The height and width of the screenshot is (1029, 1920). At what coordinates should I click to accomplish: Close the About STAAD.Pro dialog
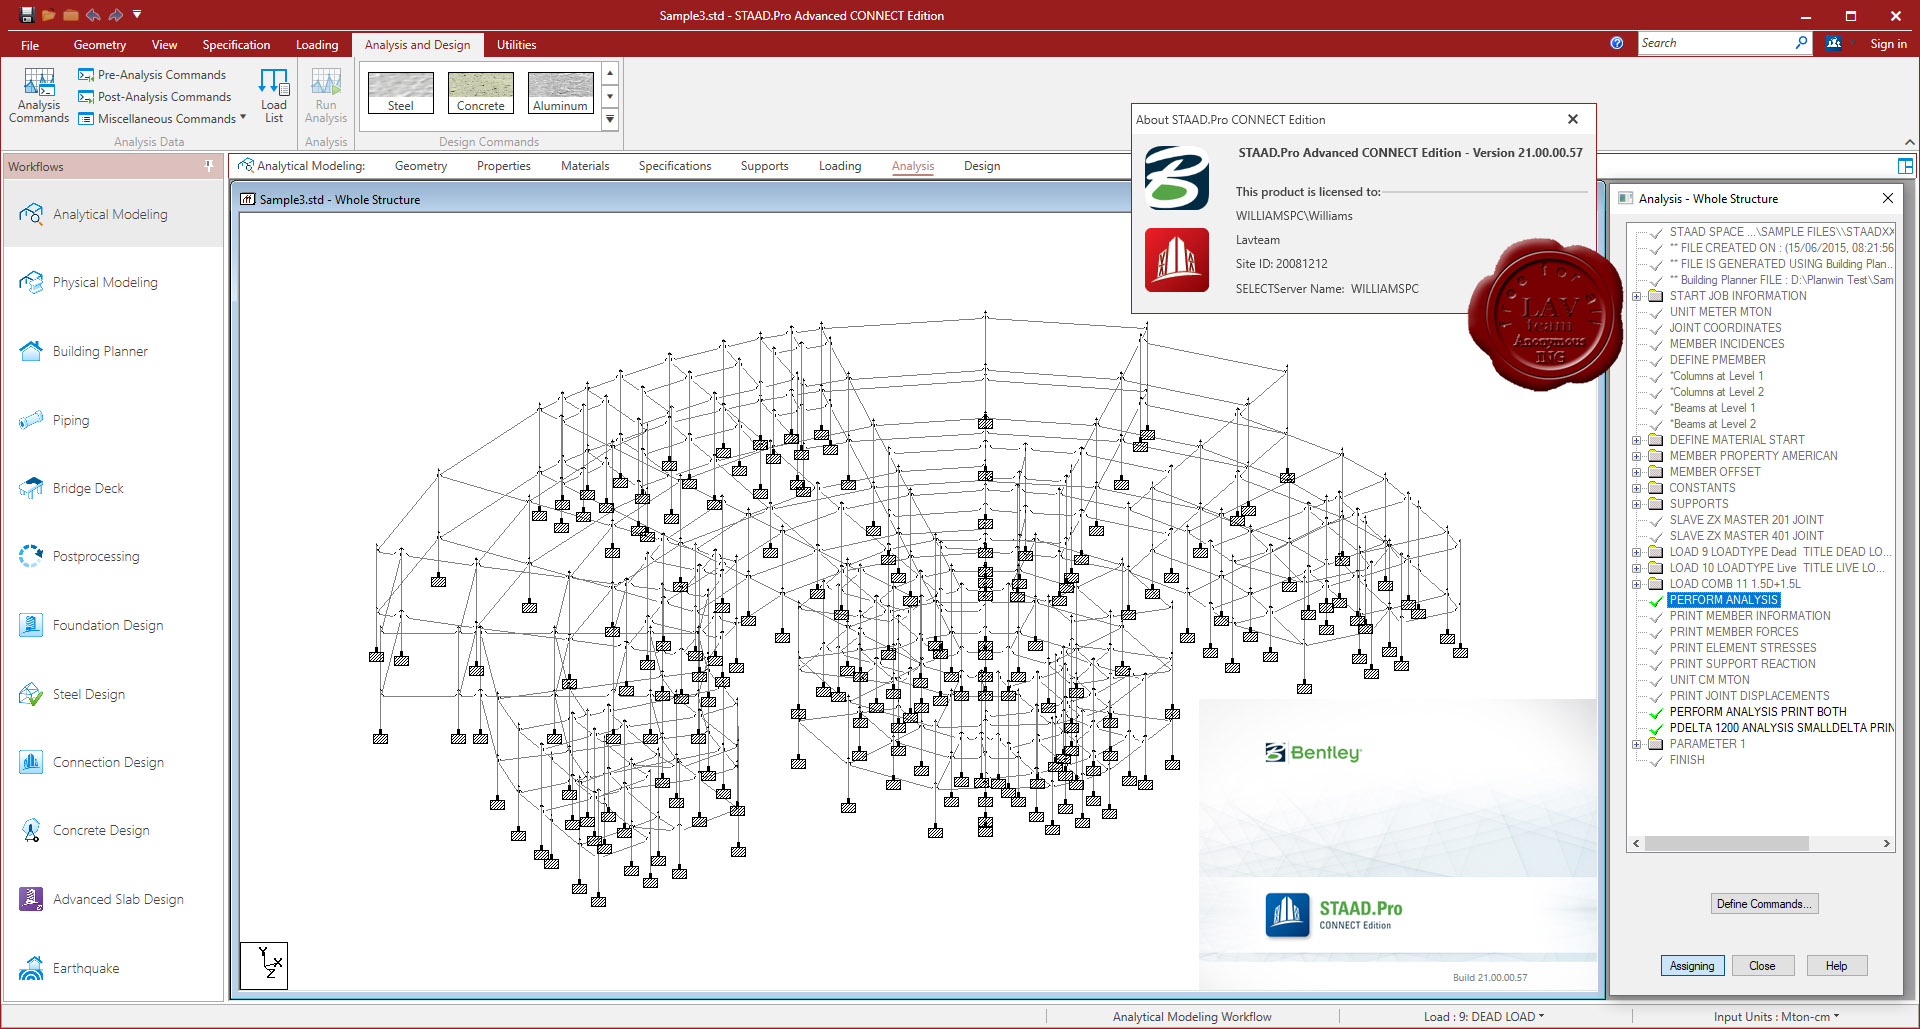[1573, 119]
